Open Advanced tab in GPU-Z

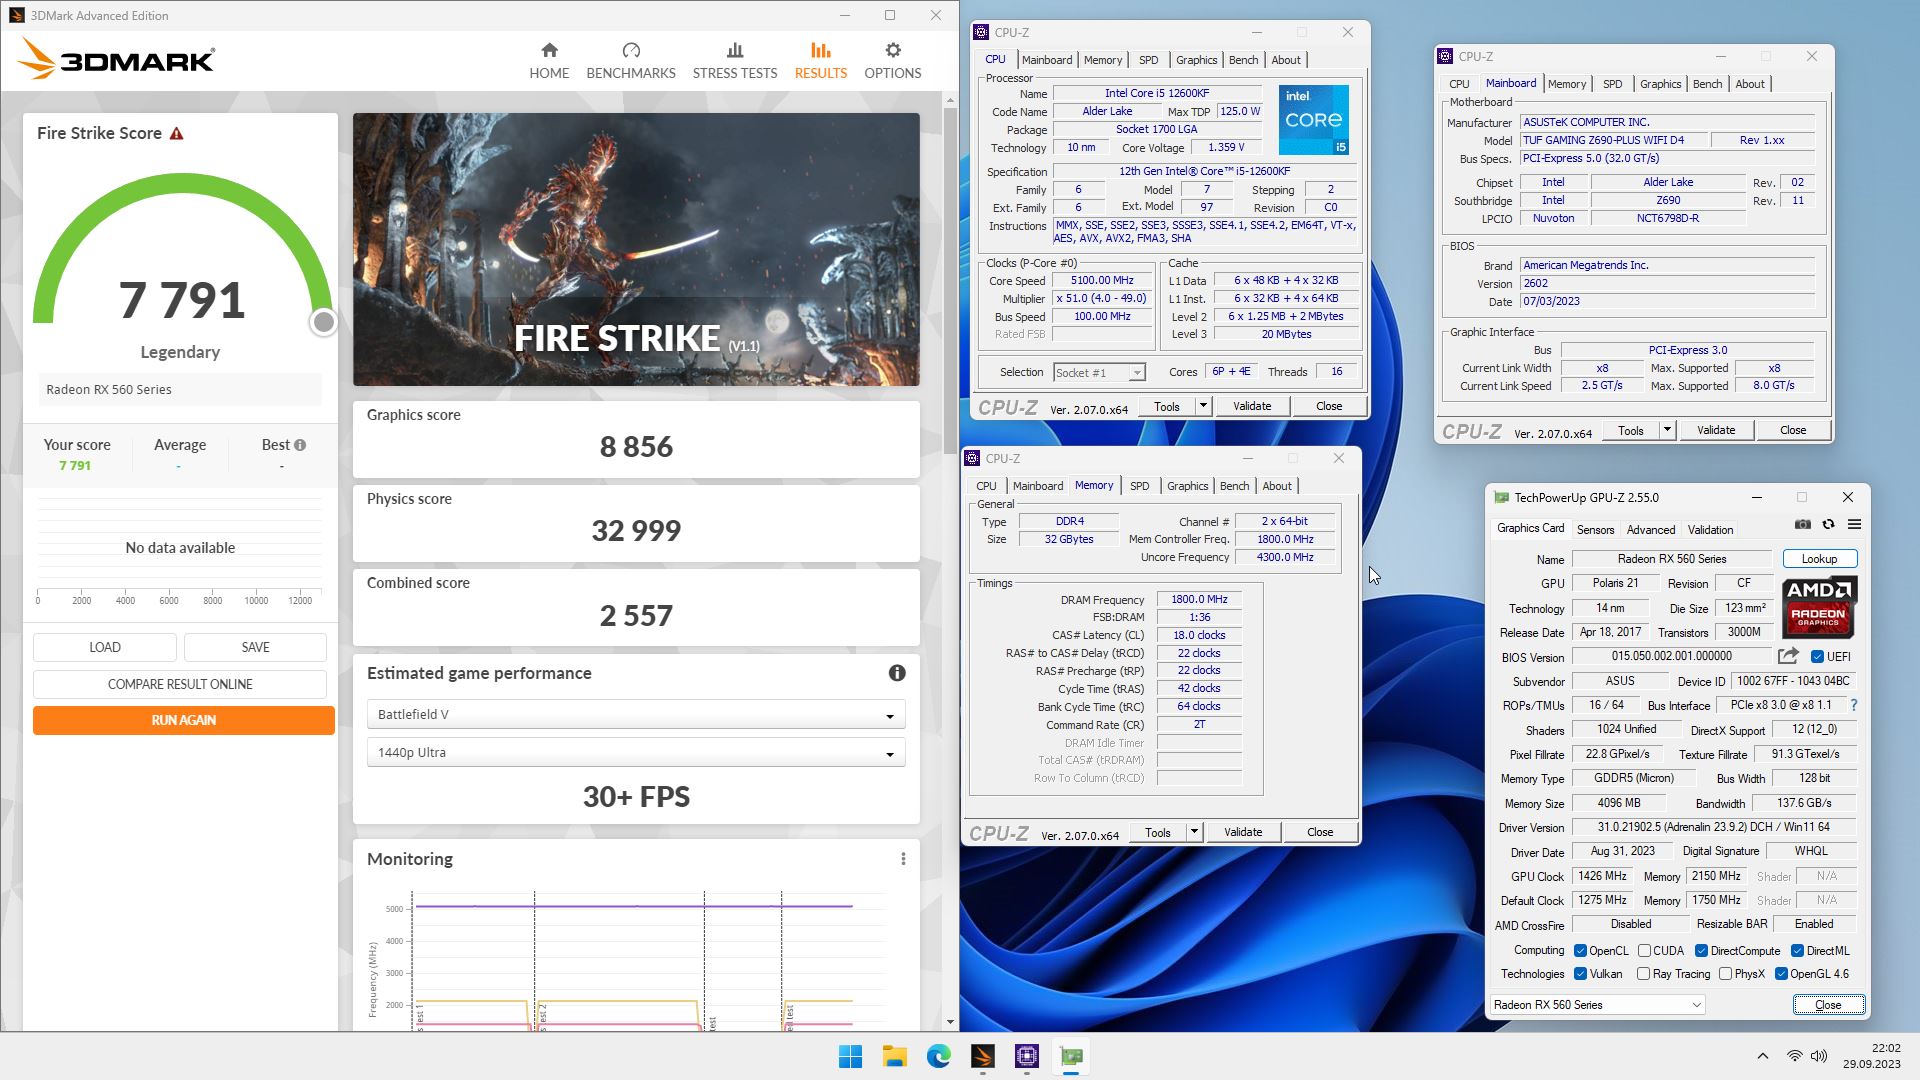pyautogui.click(x=1651, y=530)
